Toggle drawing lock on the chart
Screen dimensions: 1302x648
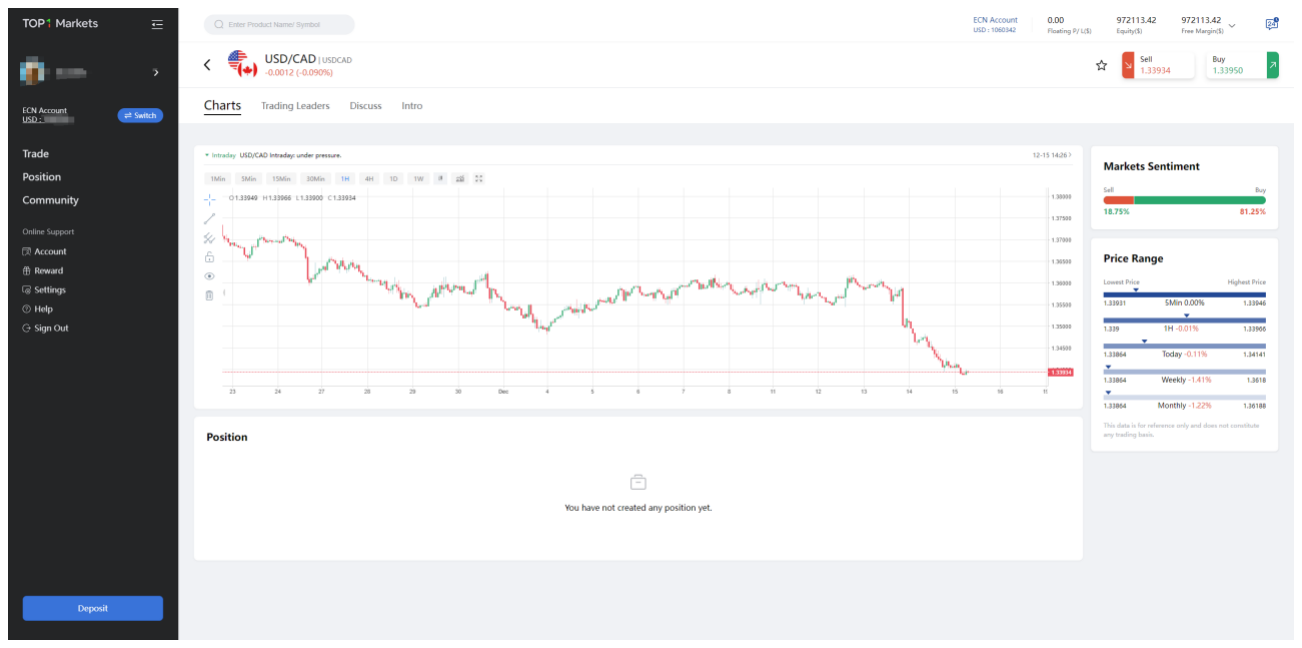[x=209, y=257]
